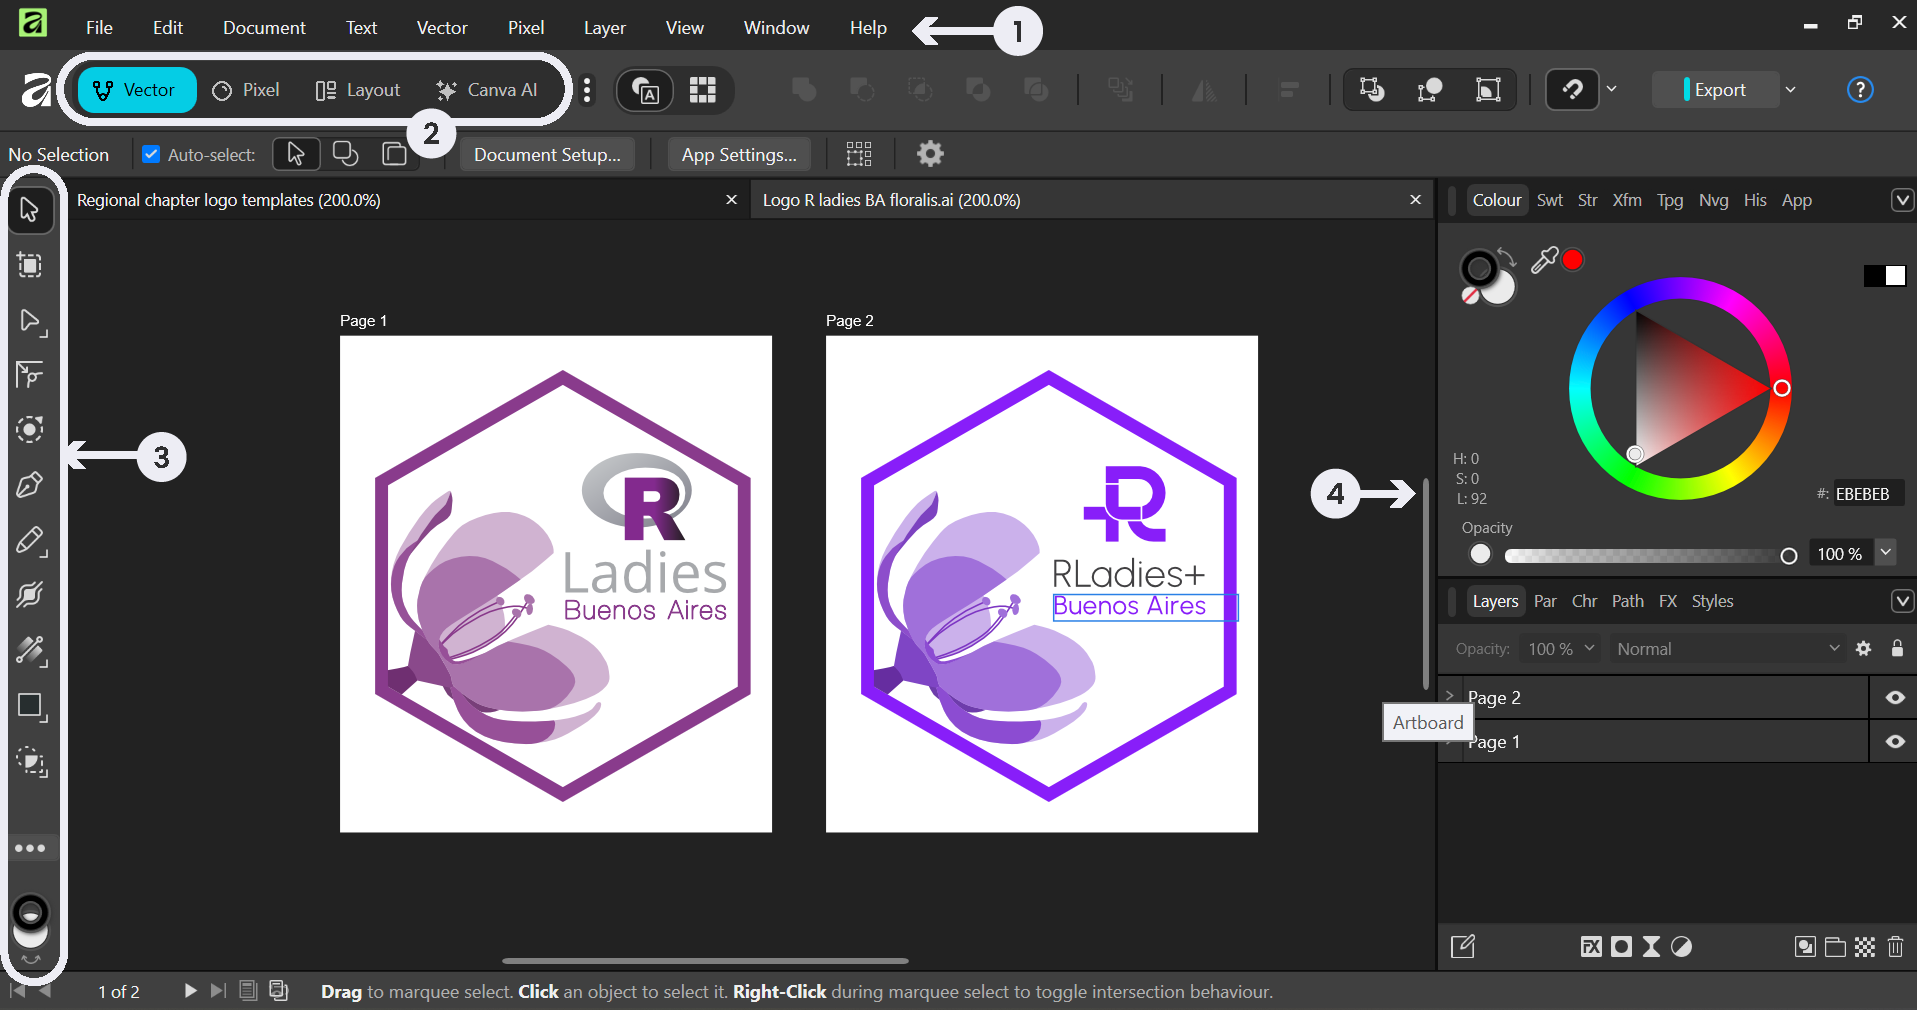The height and width of the screenshot is (1010, 1917).
Task: Add a new group folder
Action: [1835, 947]
